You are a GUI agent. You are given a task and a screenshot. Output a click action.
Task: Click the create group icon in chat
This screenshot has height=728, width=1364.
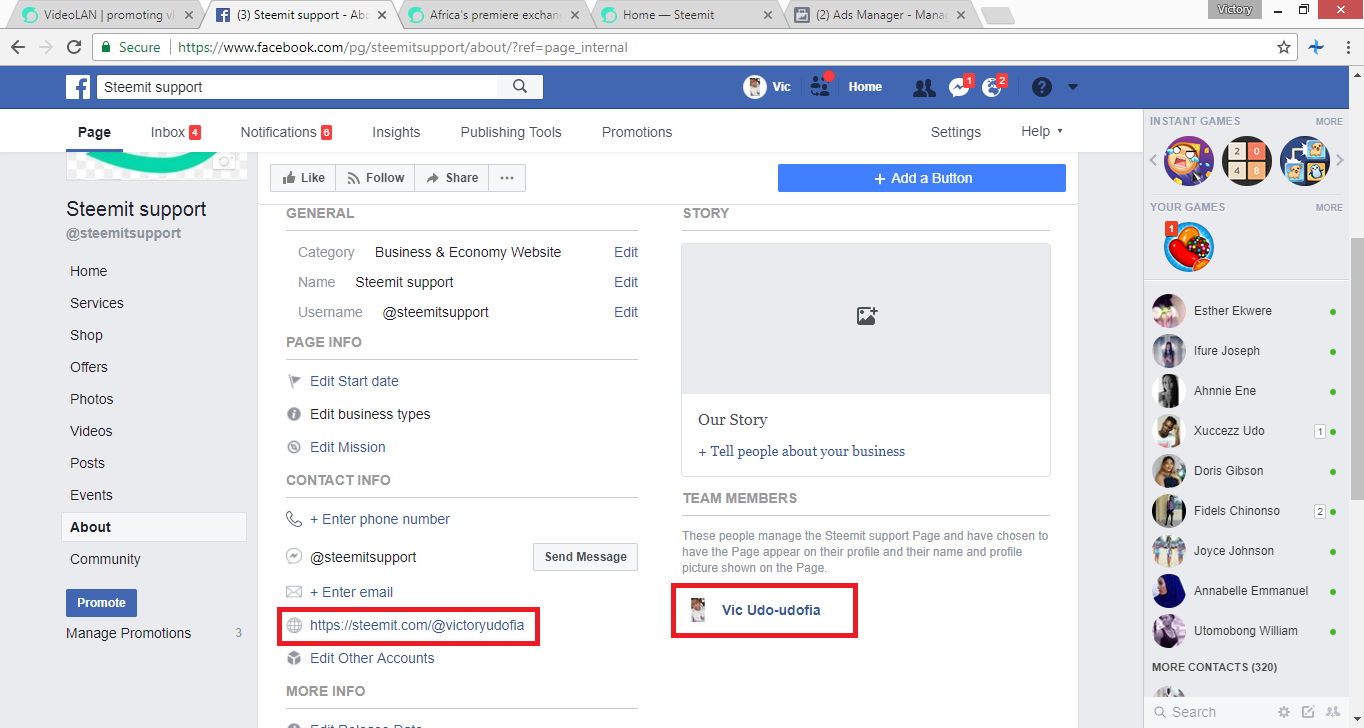(x=1332, y=712)
